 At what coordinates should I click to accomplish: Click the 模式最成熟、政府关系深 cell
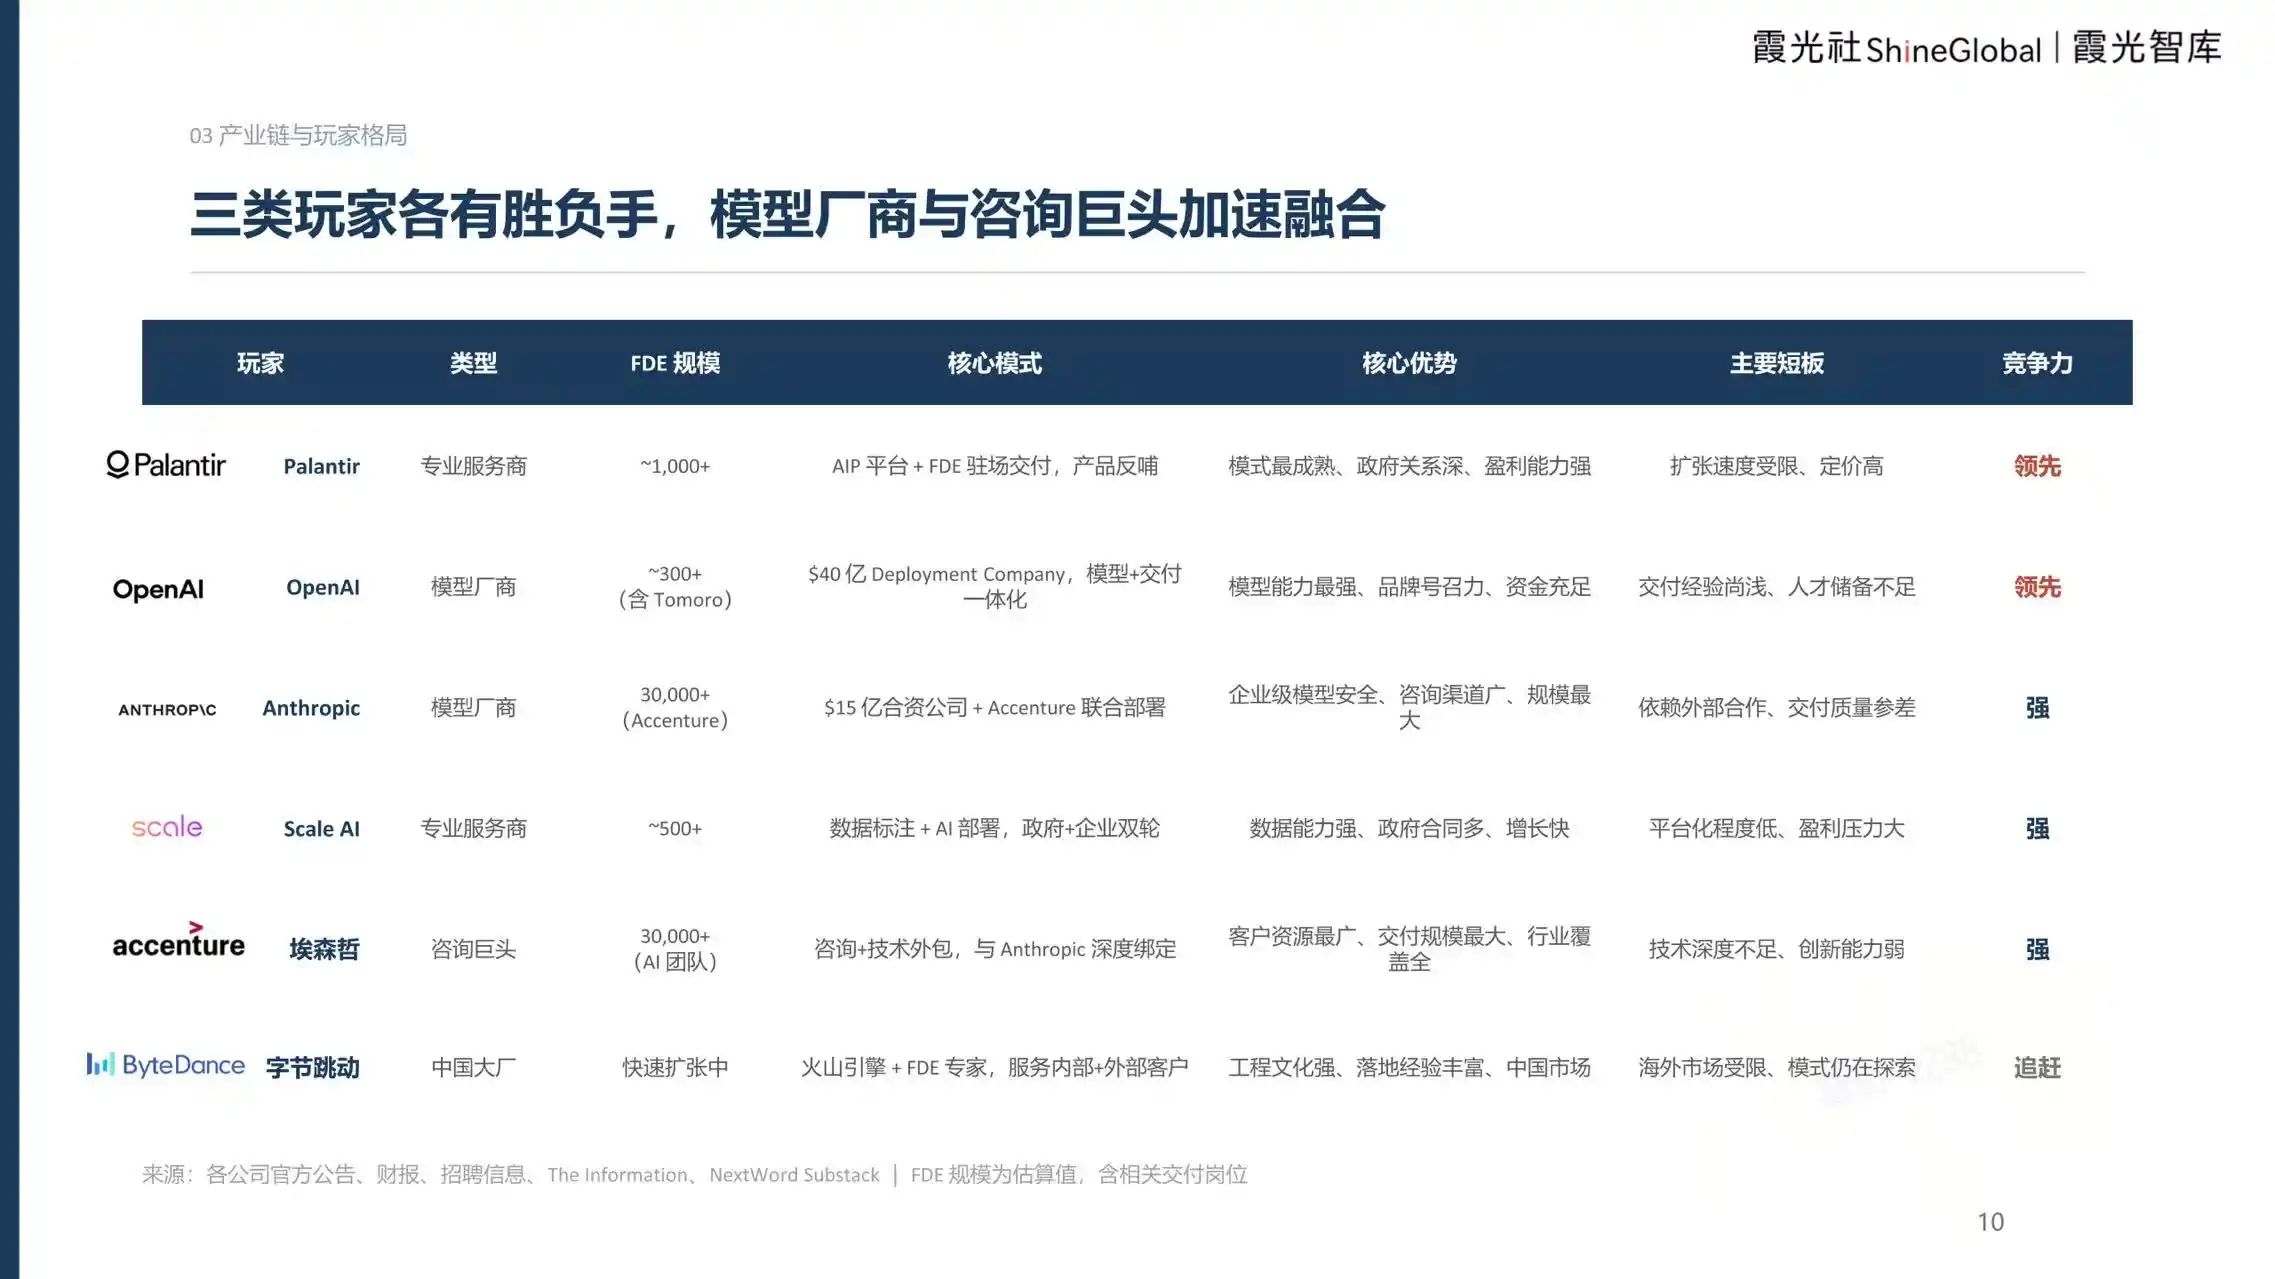click(x=1409, y=466)
